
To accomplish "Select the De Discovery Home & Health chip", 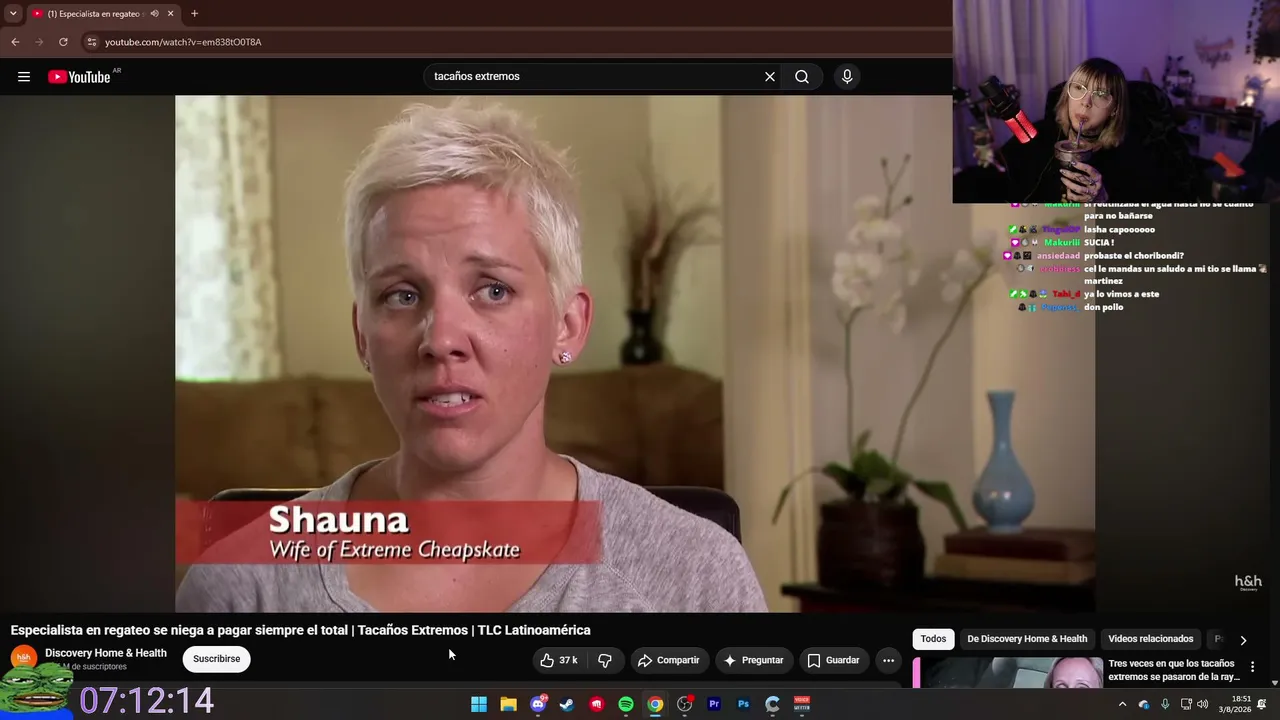I will [x=1027, y=639].
